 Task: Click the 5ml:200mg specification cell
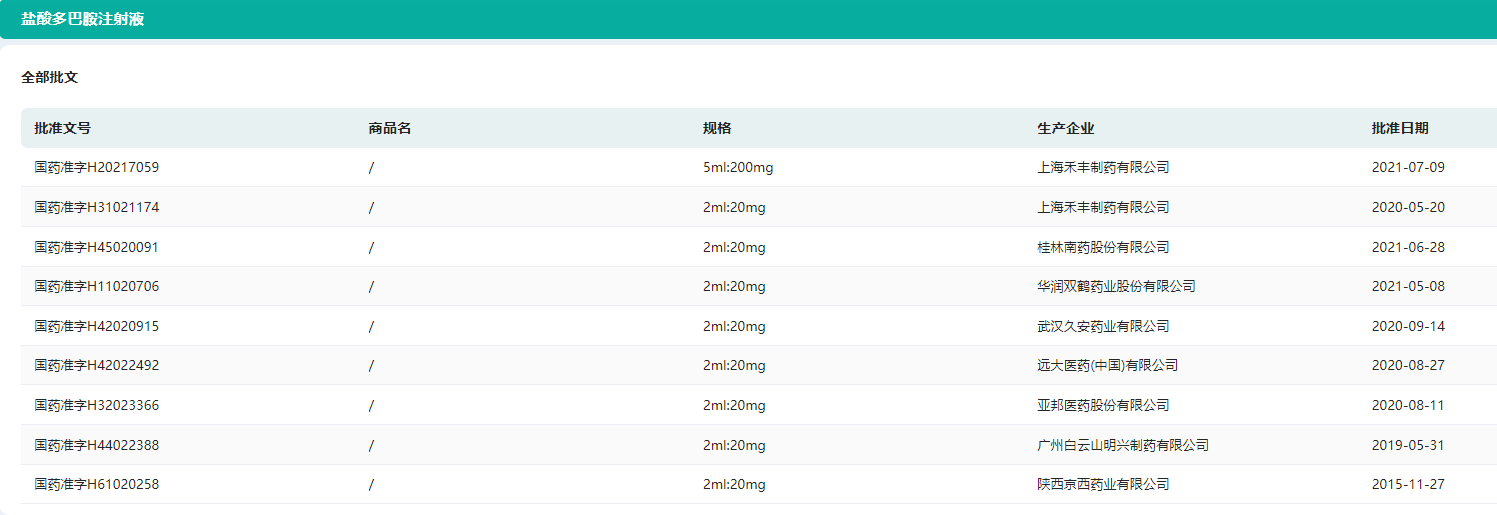pyautogui.click(x=738, y=167)
